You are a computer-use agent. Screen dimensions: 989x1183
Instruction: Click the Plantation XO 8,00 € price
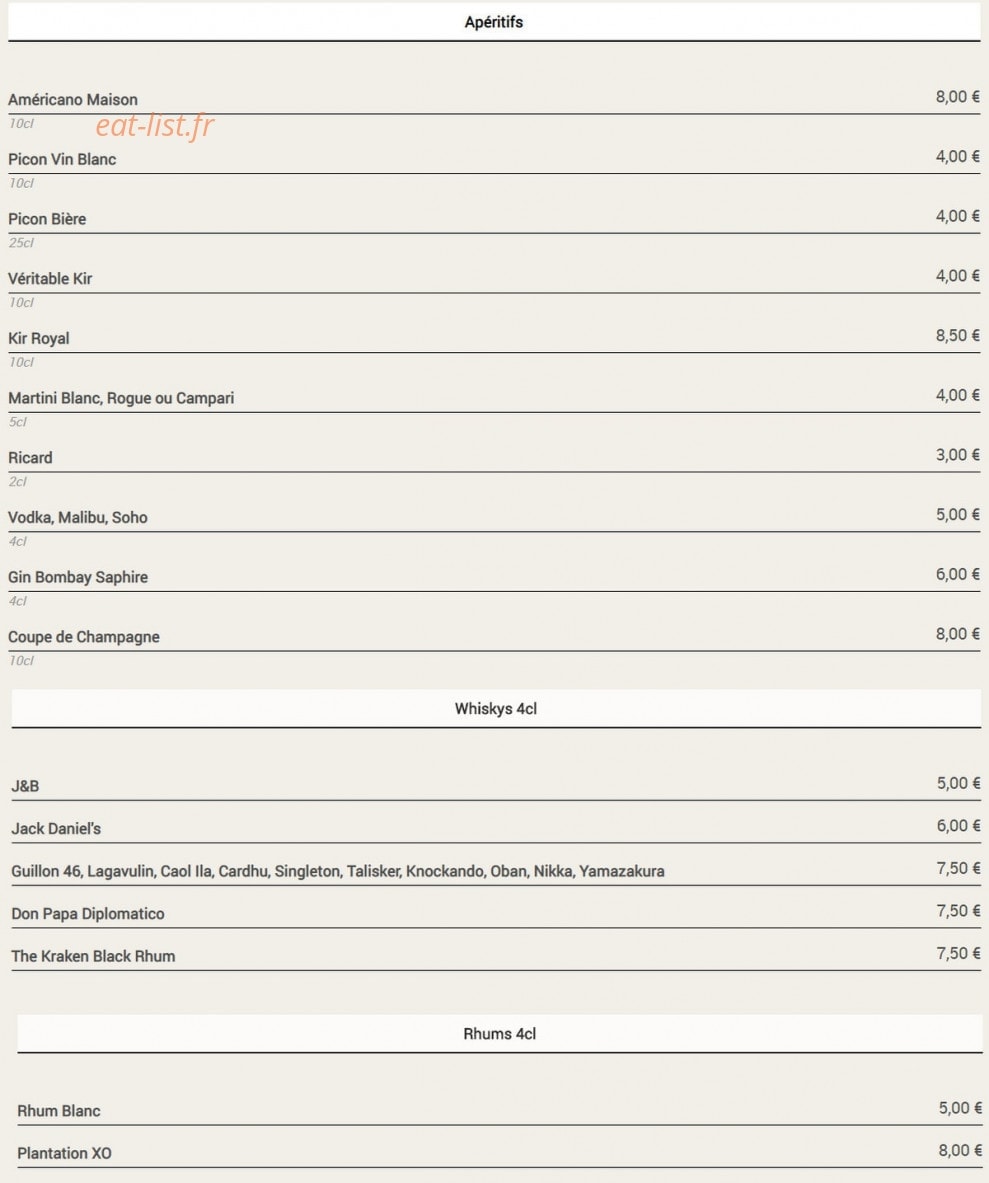click(960, 1150)
